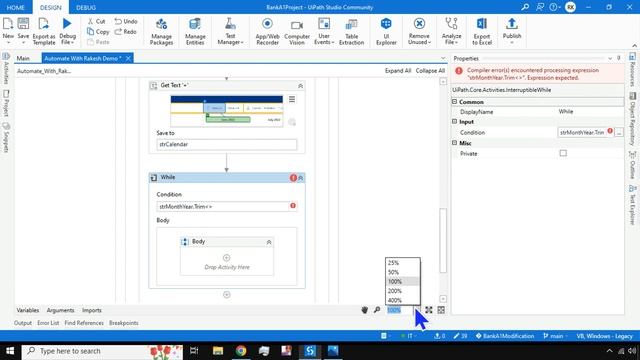640x360 pixels.
Task: Open File Explorer from taskbar
Action: [218, 351]
